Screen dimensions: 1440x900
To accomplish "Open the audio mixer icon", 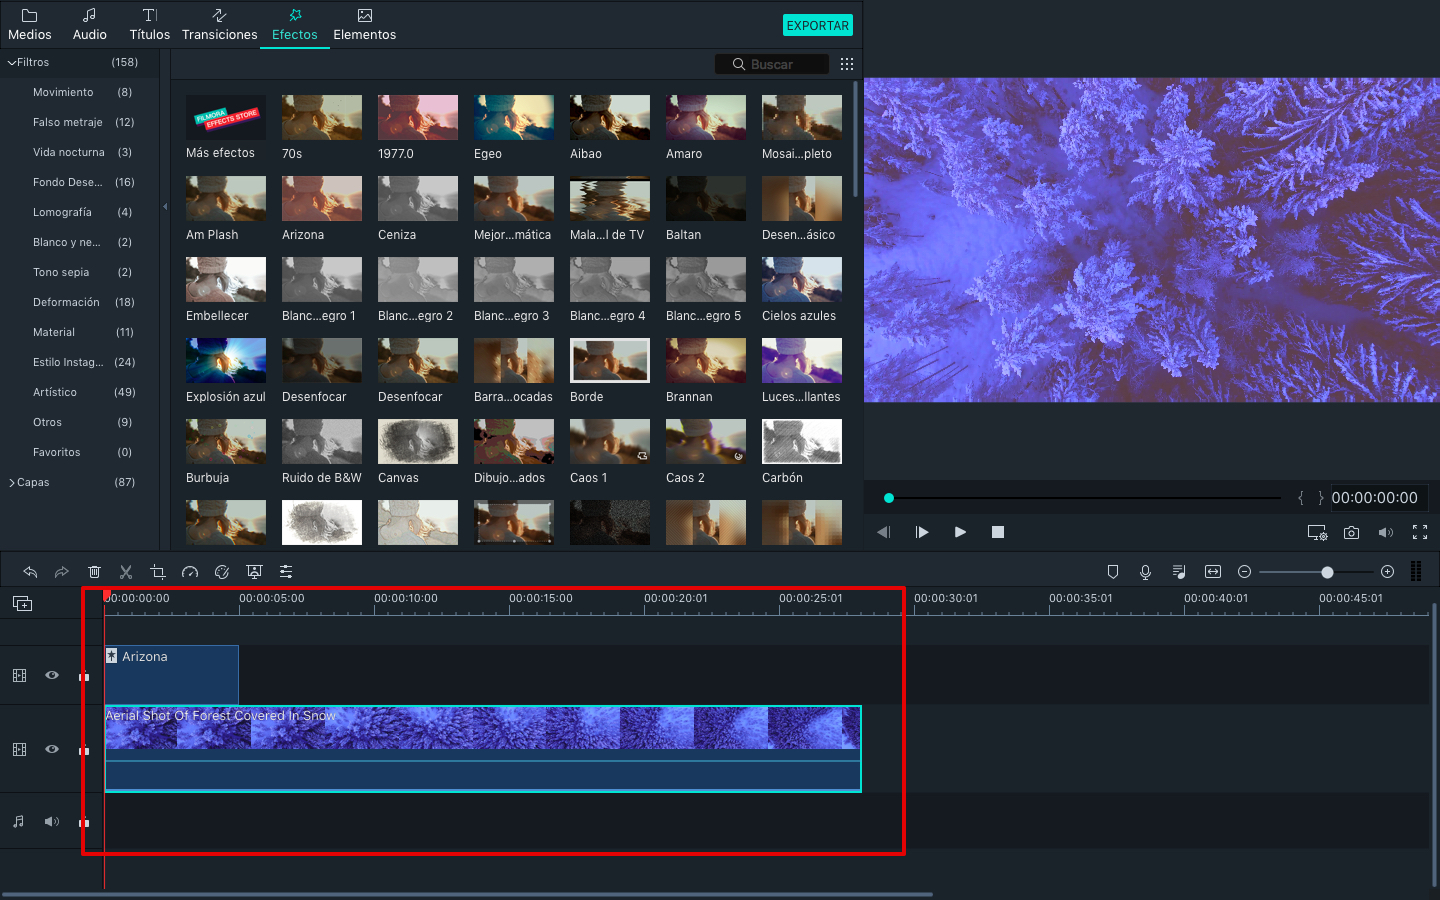I will pos(1179,572).
